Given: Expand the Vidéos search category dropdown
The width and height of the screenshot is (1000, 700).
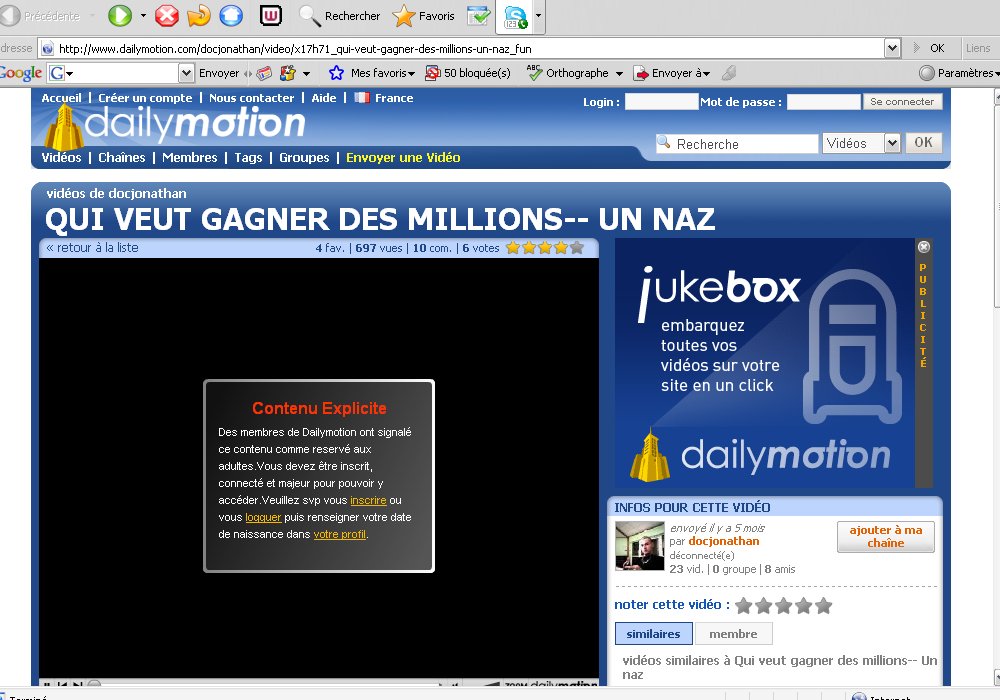Looking at the screenshot, I should pyautogui.click(x=892, y=144).
